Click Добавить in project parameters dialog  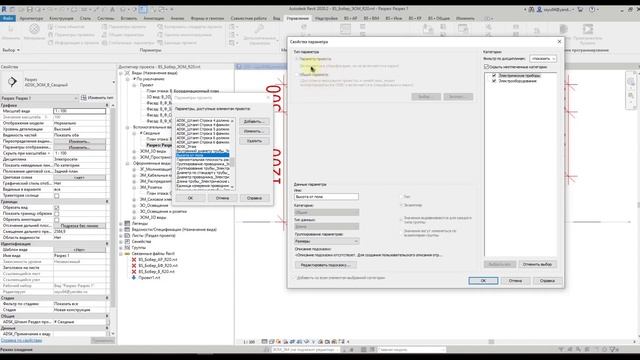(254, 121)
